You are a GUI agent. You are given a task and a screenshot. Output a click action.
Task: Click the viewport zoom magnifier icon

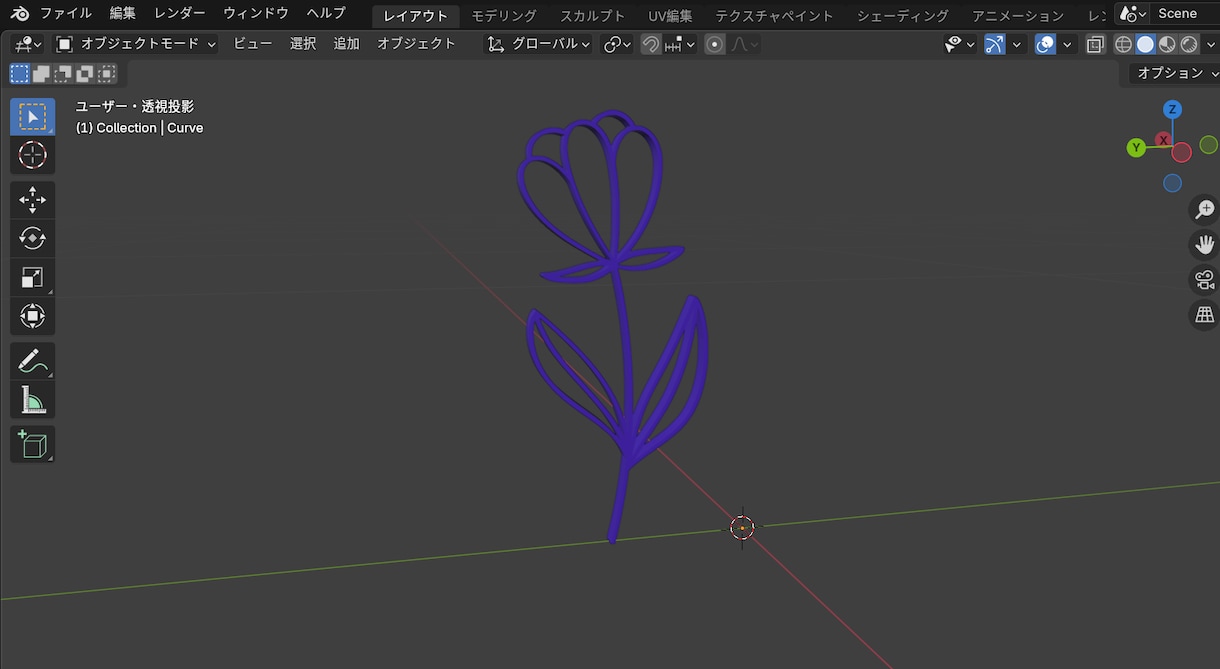tap(1205, 209)
